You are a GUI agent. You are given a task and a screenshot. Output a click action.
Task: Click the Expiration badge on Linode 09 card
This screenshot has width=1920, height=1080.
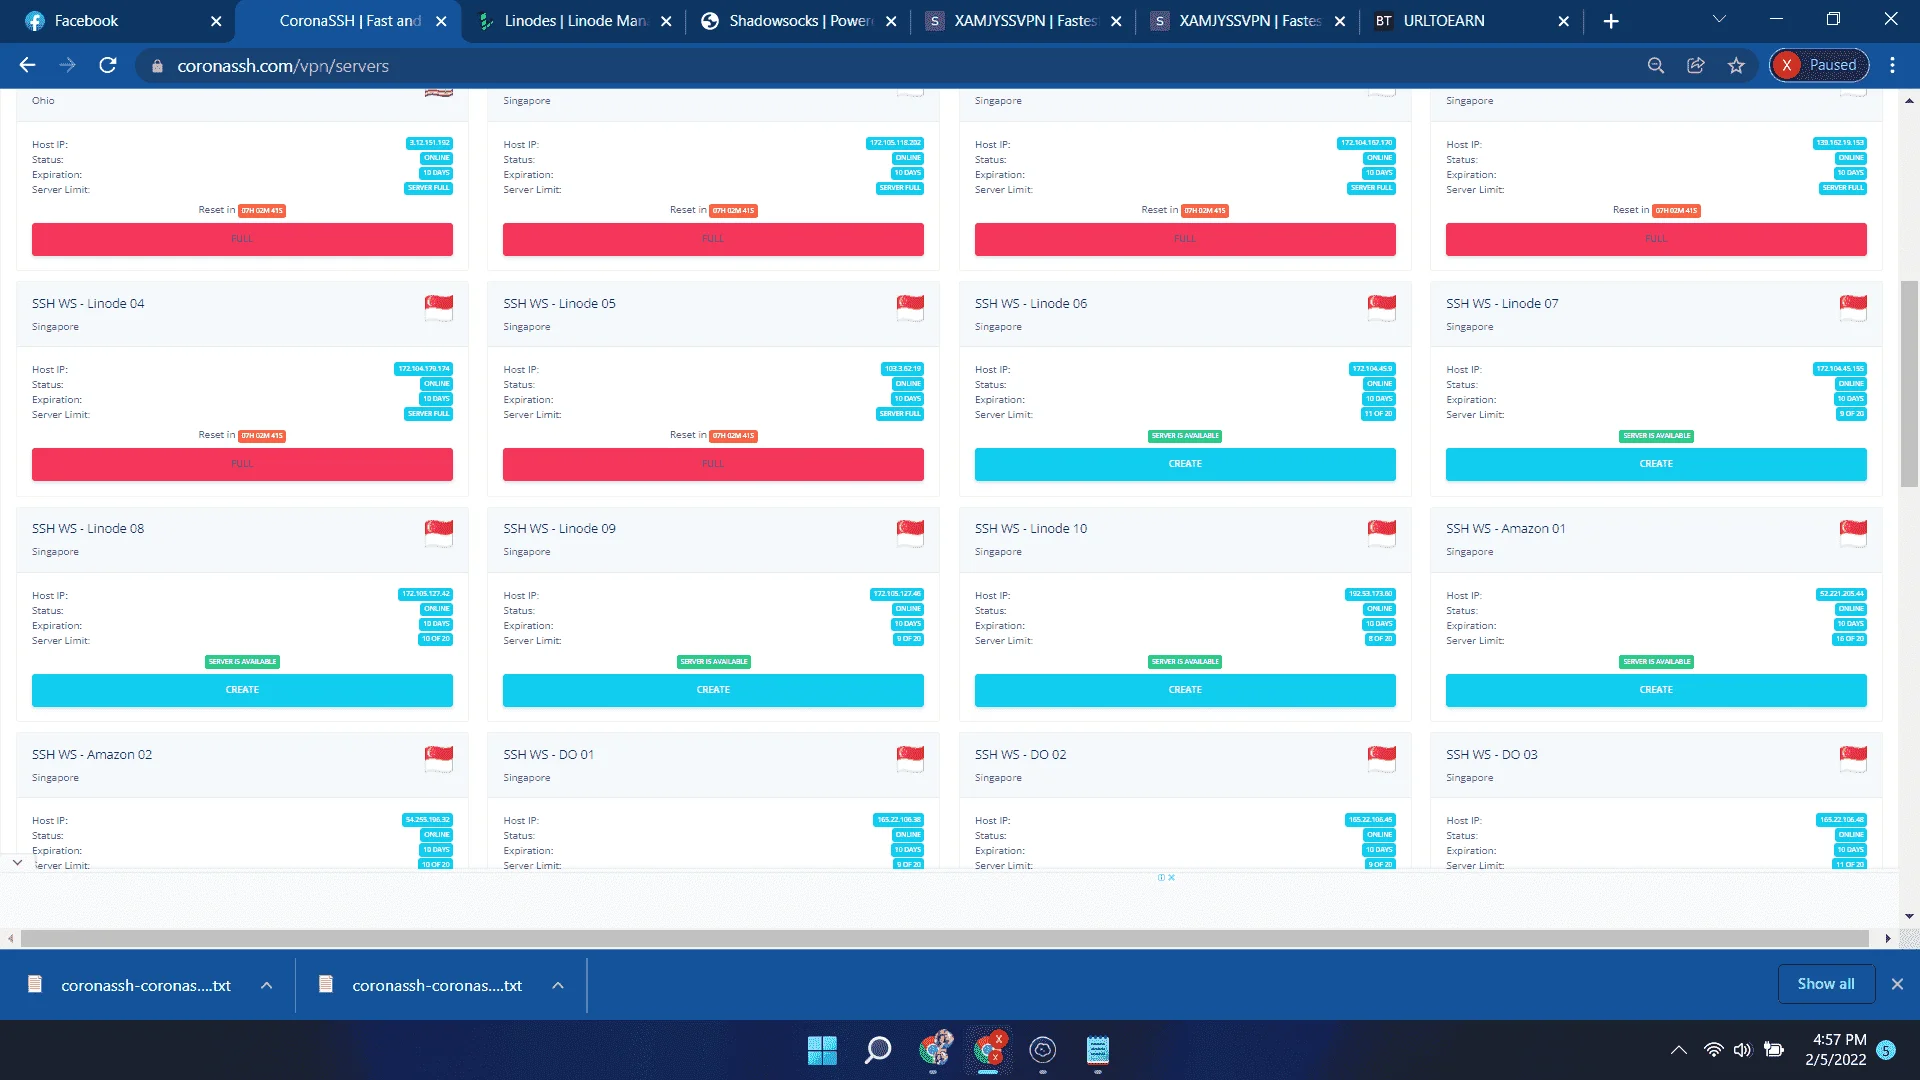pyautogui.click(x=907, y=624)
